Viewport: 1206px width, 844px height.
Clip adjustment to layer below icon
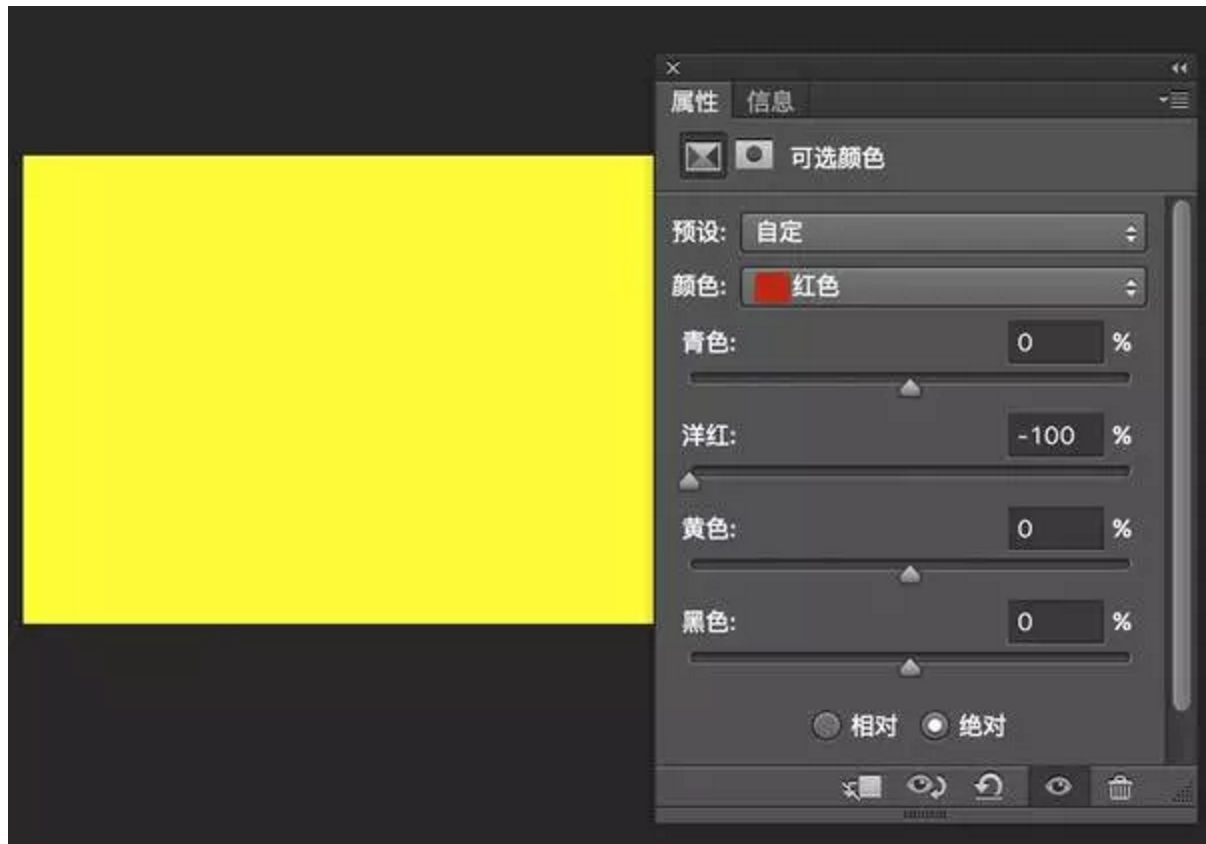pyautogui.click(x=862, y=788)
